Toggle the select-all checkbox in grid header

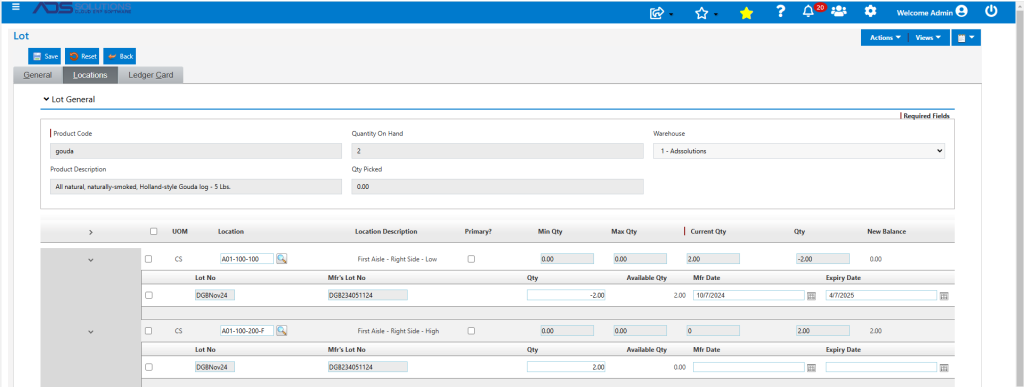(153, 231)
